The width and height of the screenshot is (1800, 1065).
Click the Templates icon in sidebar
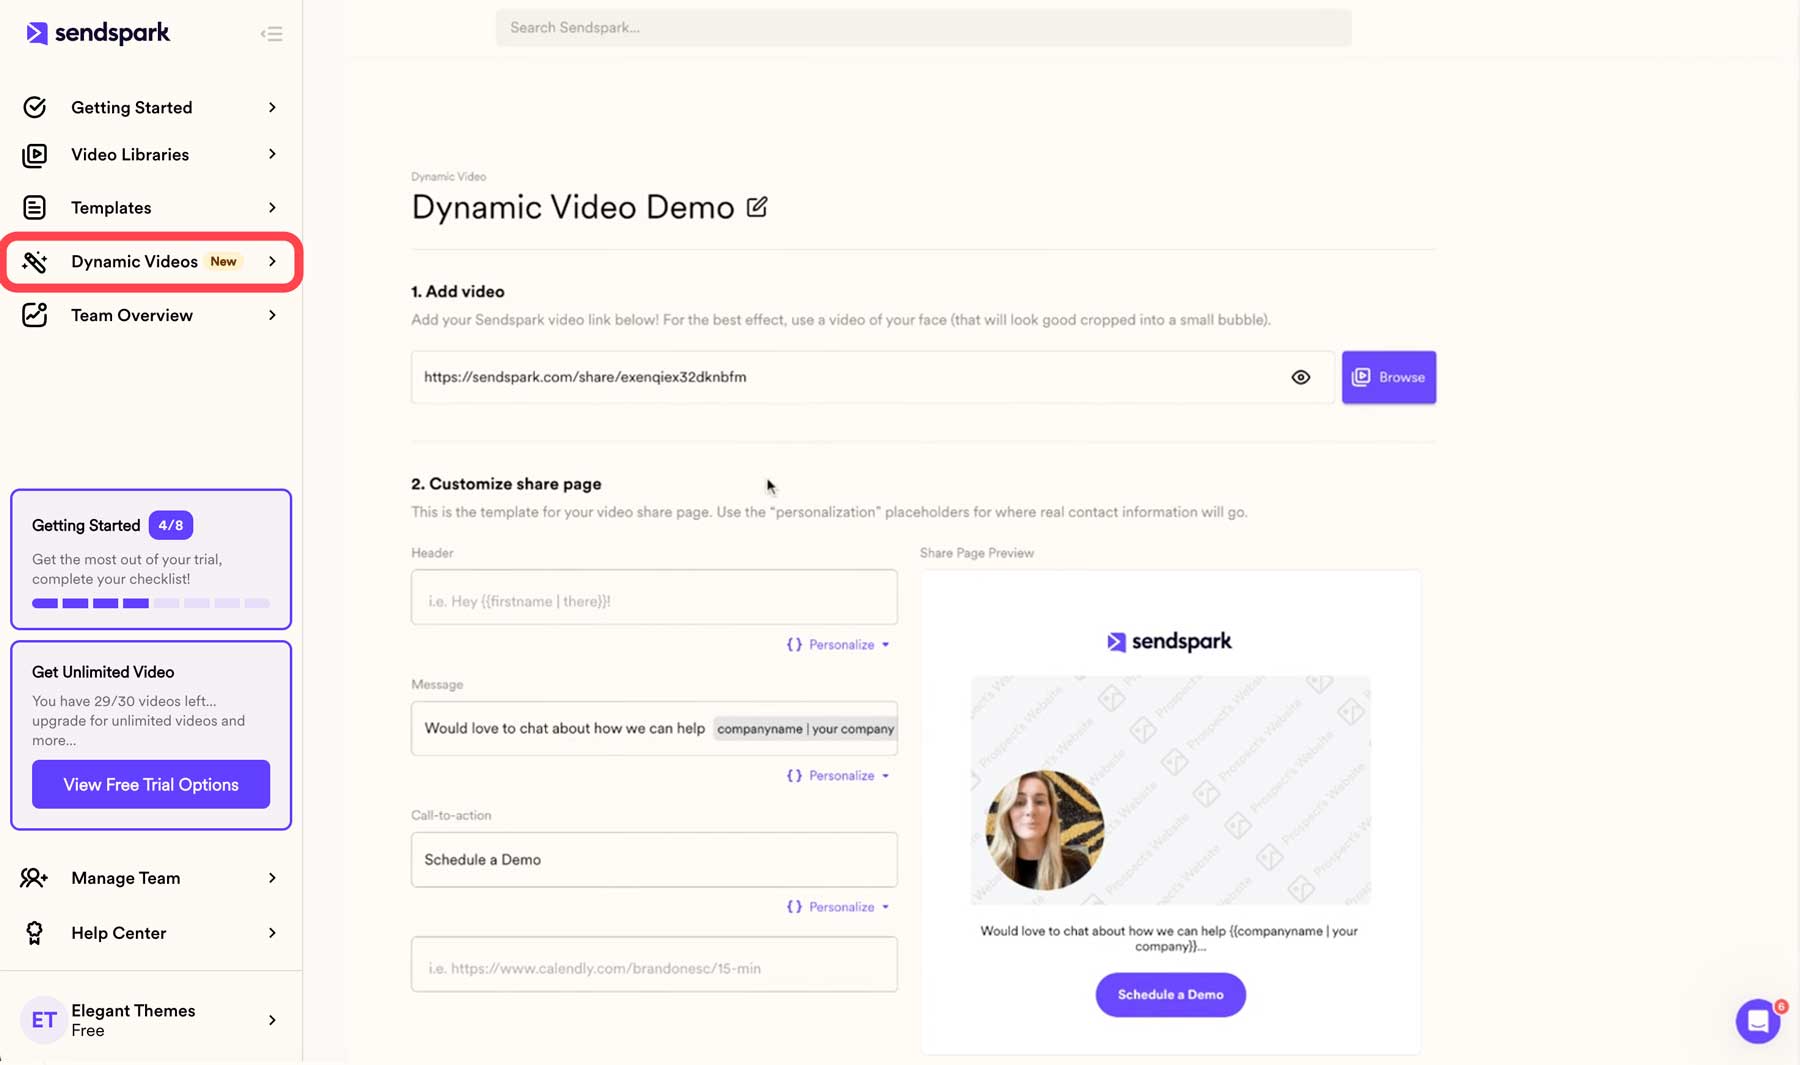coord(35,207)
